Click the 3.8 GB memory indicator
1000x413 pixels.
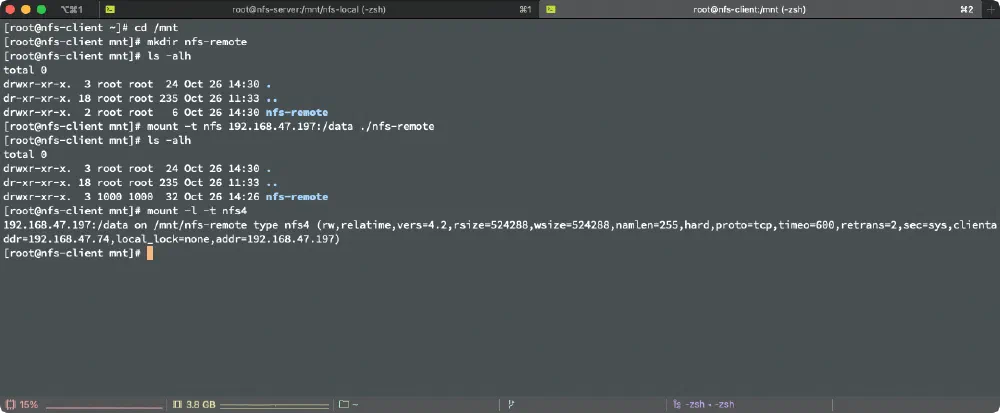point(195,404)
